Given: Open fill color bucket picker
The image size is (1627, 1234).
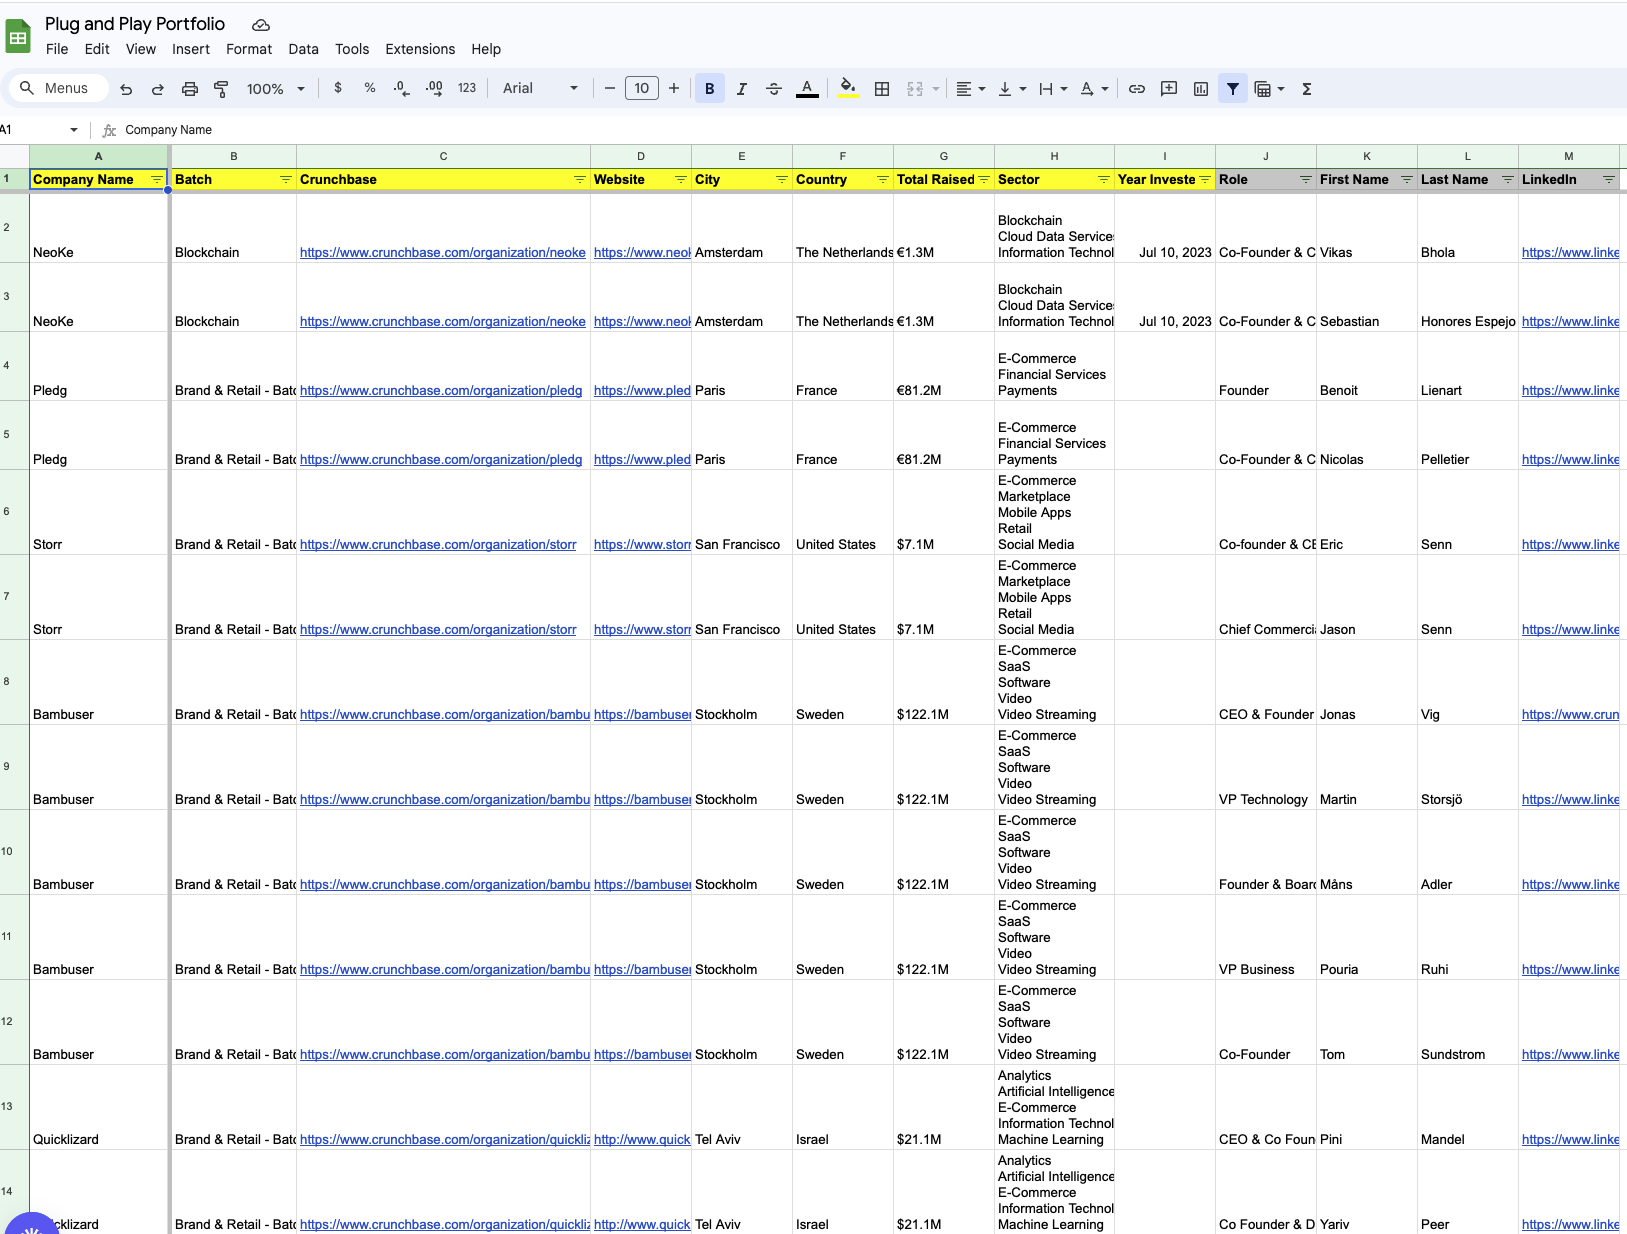Looking at the screenshot, I should (x=848, y=88).
